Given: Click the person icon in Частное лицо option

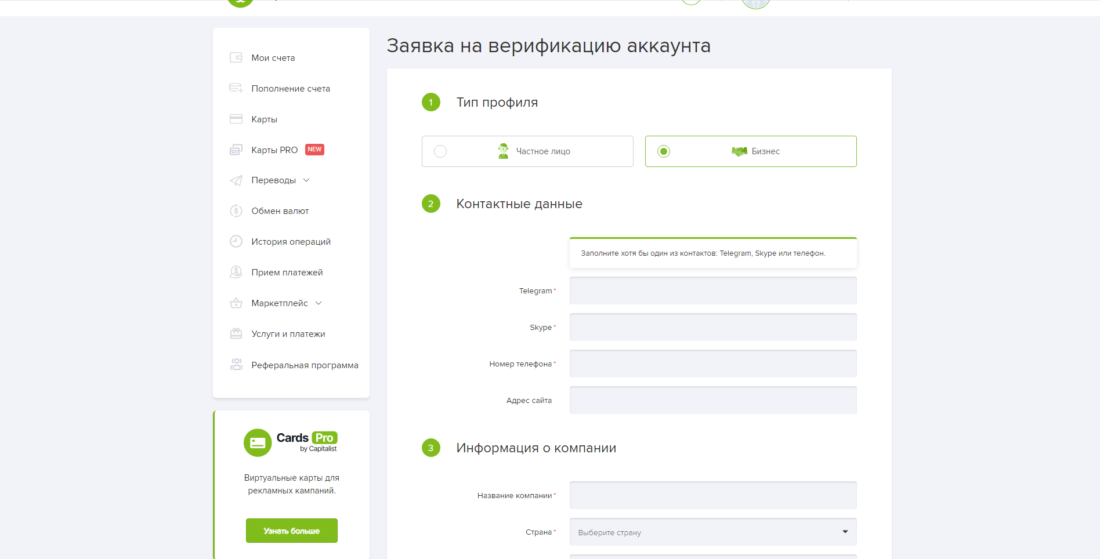Looking at the screenshot, I should pyautogui.click(x=503, y=151).
